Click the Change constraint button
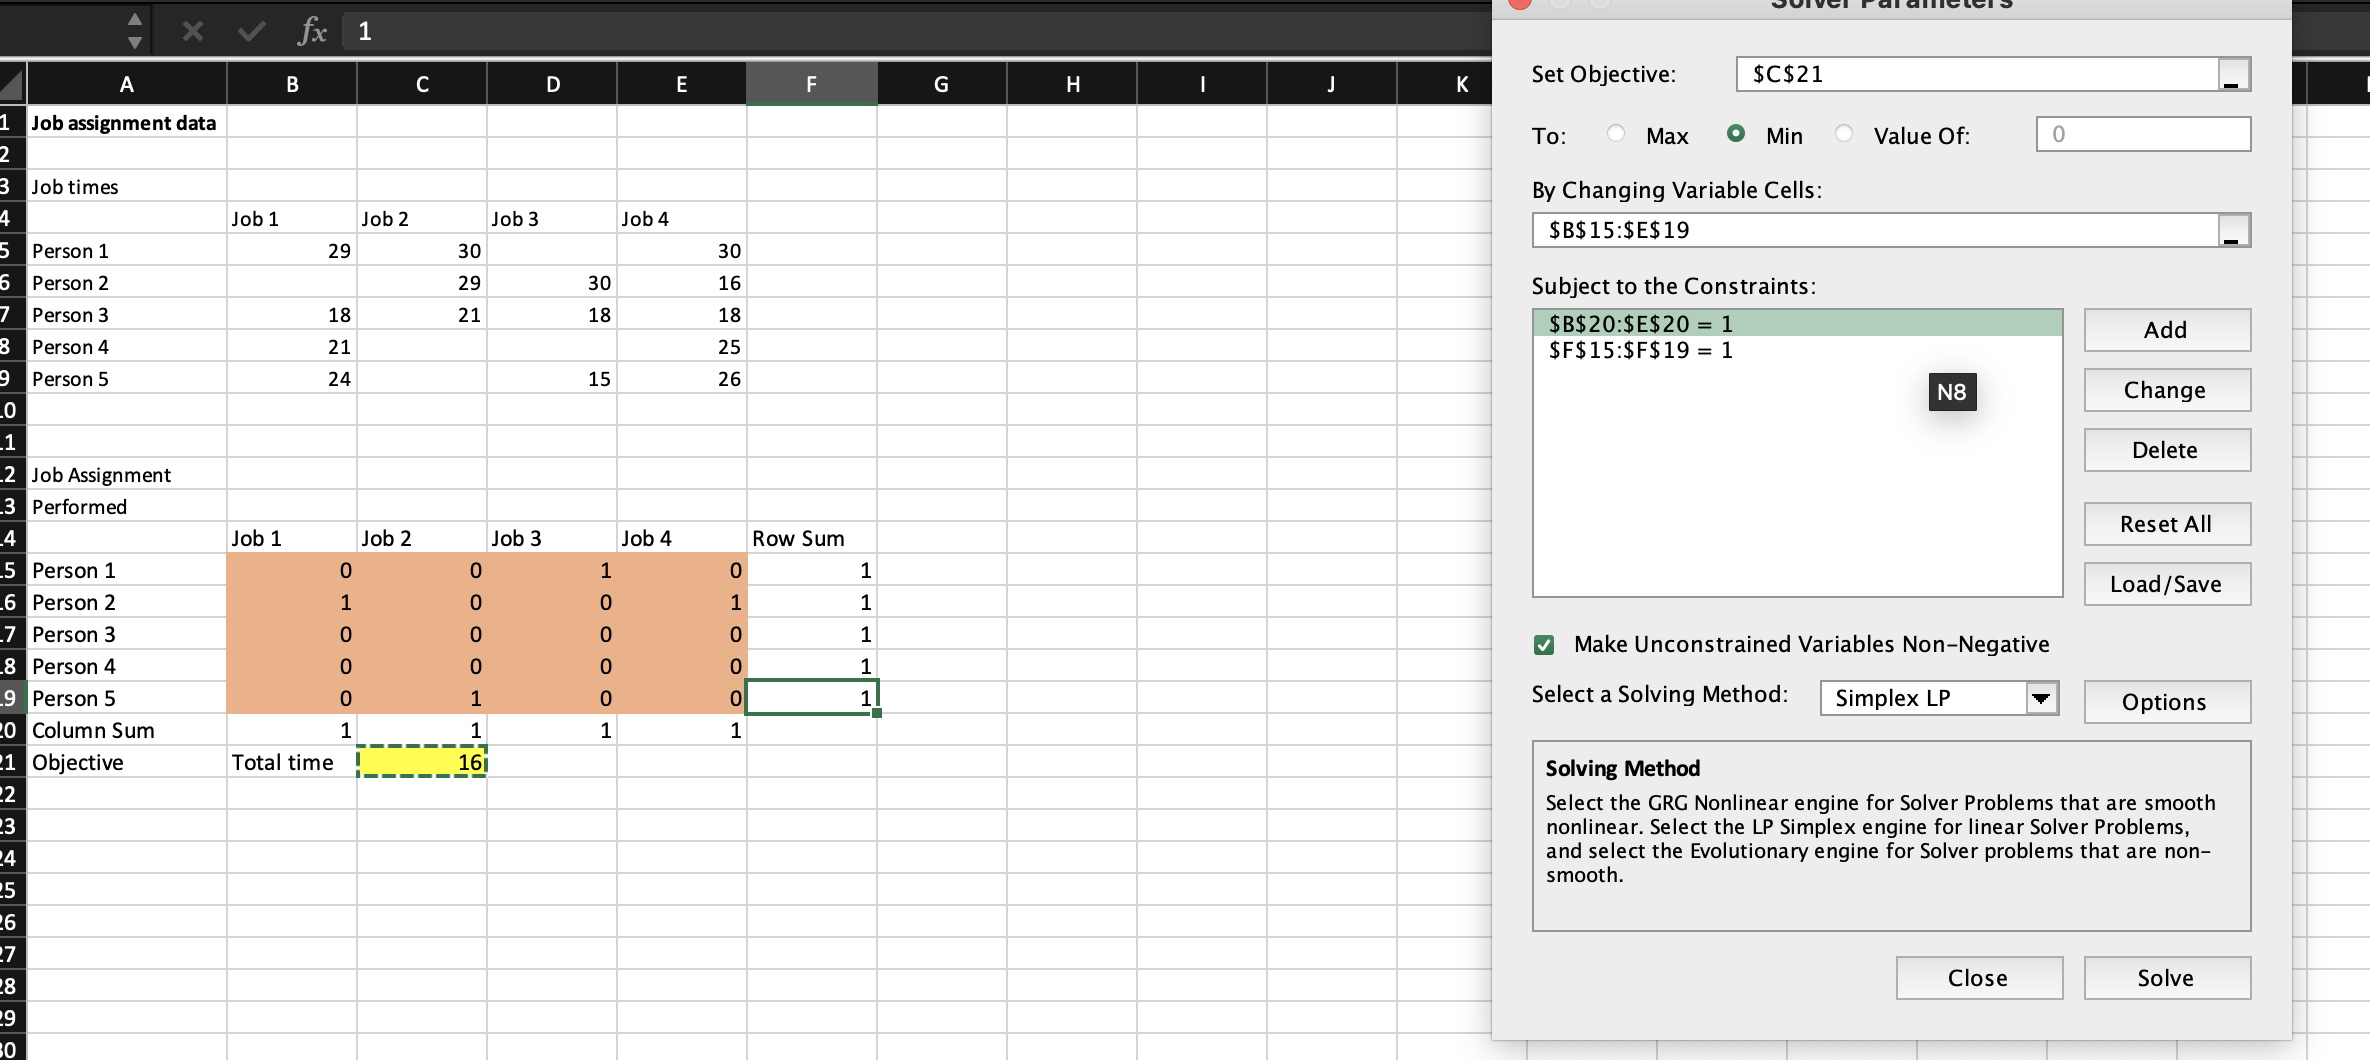Screen dimensions: 2370x1060 point(2166,390)
